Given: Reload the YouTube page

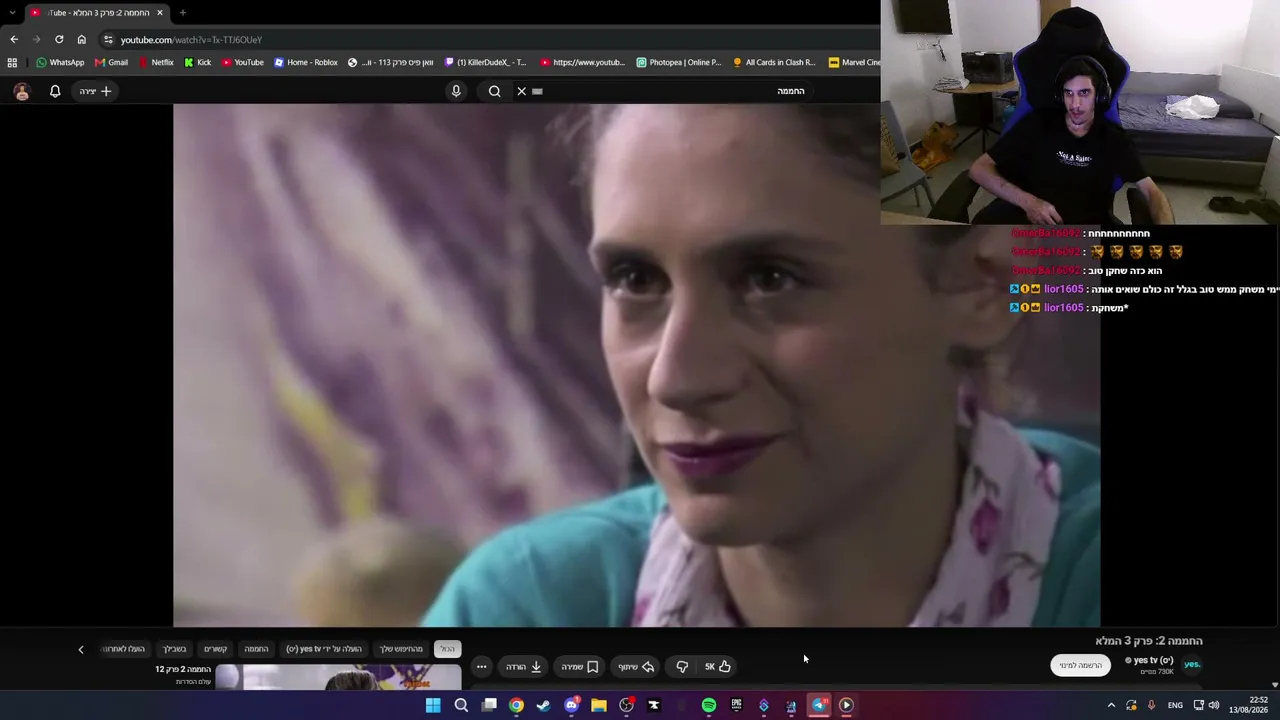Looking at the screenshot, I should point(59,39).
